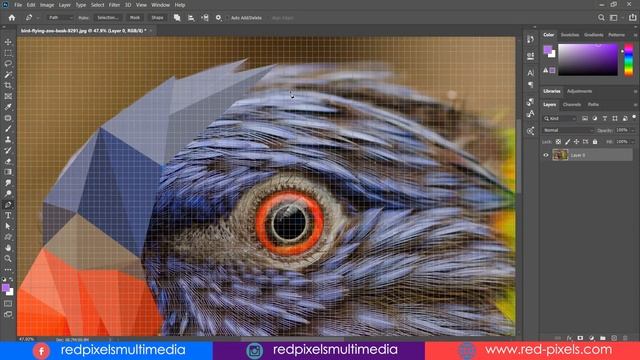Select the Magic Wand tool
The image size is (640, 360).
pos(8,75)
